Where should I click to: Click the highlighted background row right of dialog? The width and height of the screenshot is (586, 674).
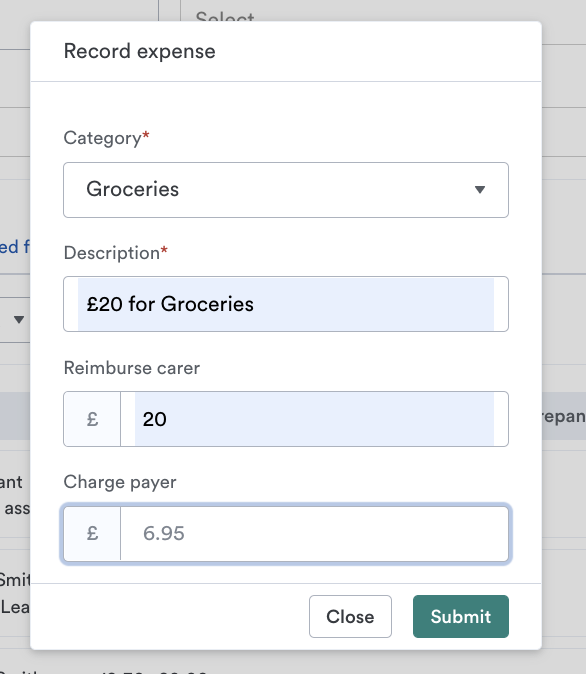564,416
